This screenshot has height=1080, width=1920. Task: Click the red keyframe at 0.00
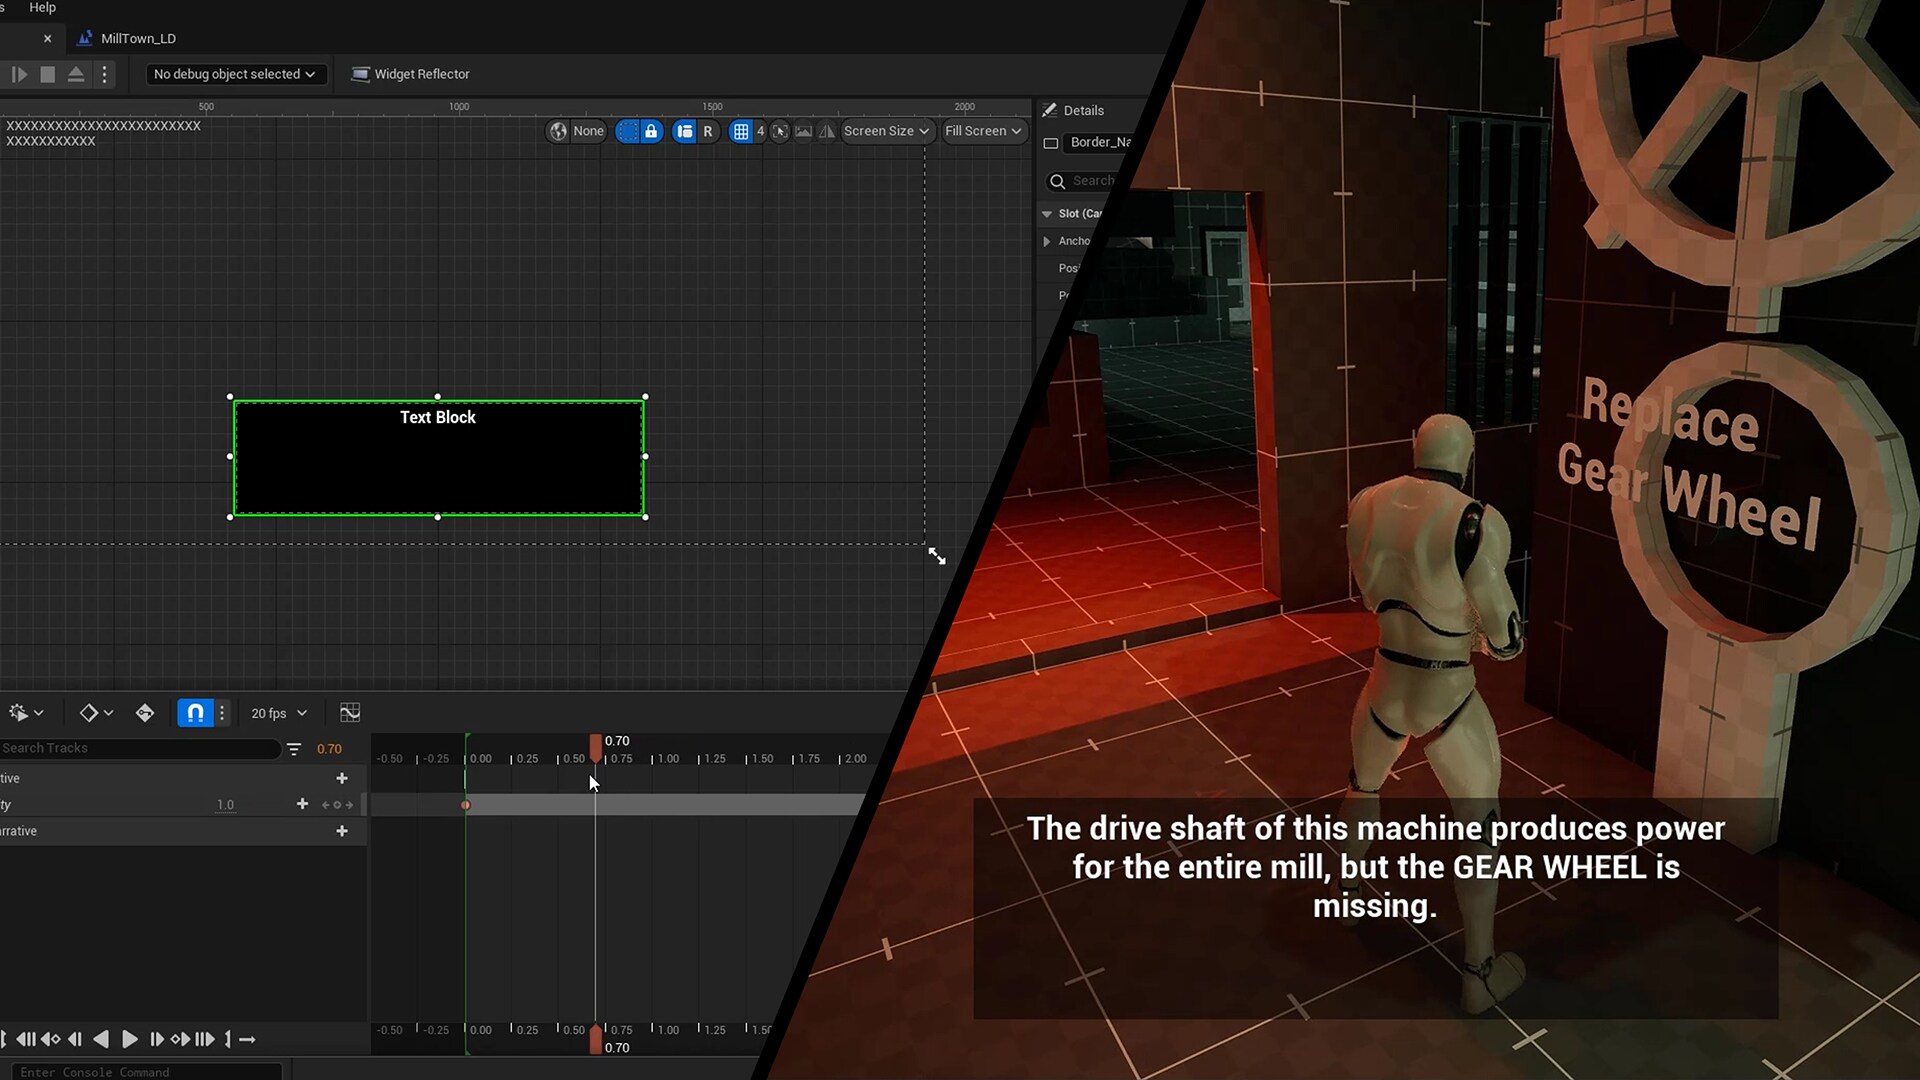click(466, 805)
